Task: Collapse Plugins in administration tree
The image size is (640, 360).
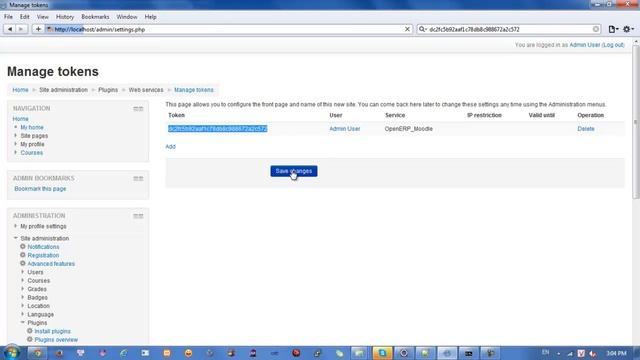Action: pyautogui.click(x=23, y=323)
